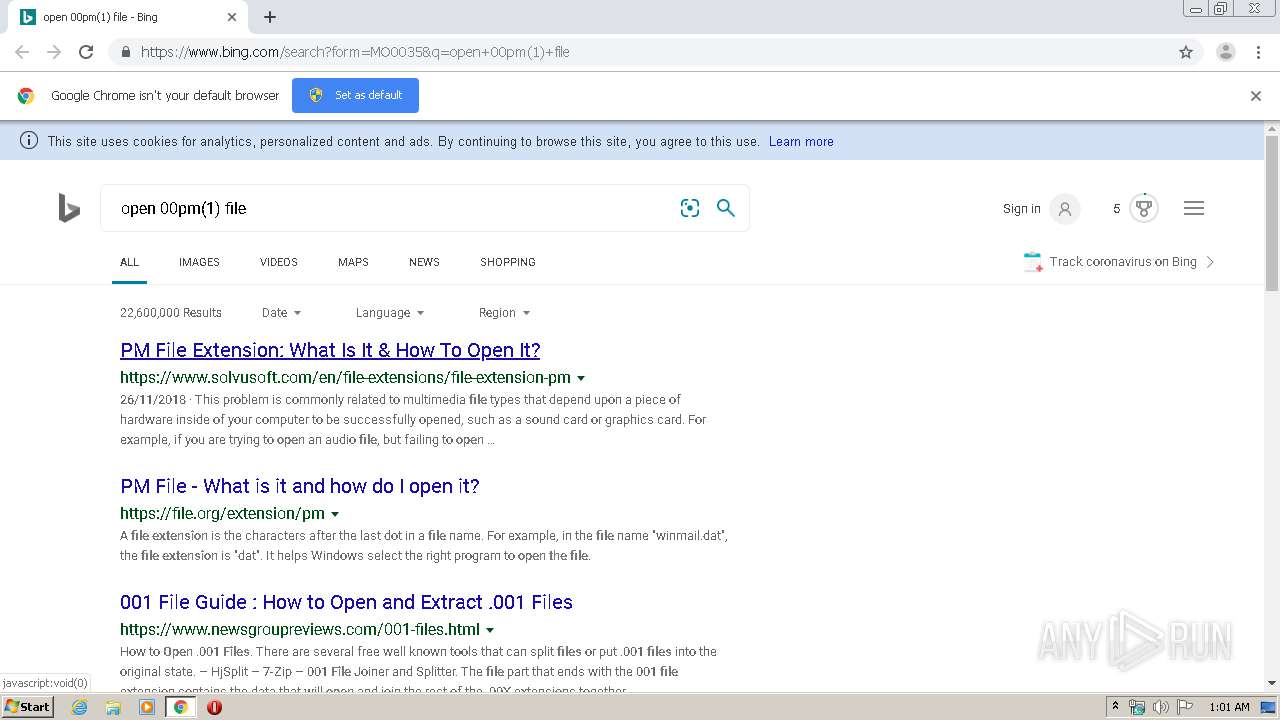The width and height of the screenshot is (1280, 720).
Task: Click the 22,600,000 Results text
Action: click(x=171, y=313)
